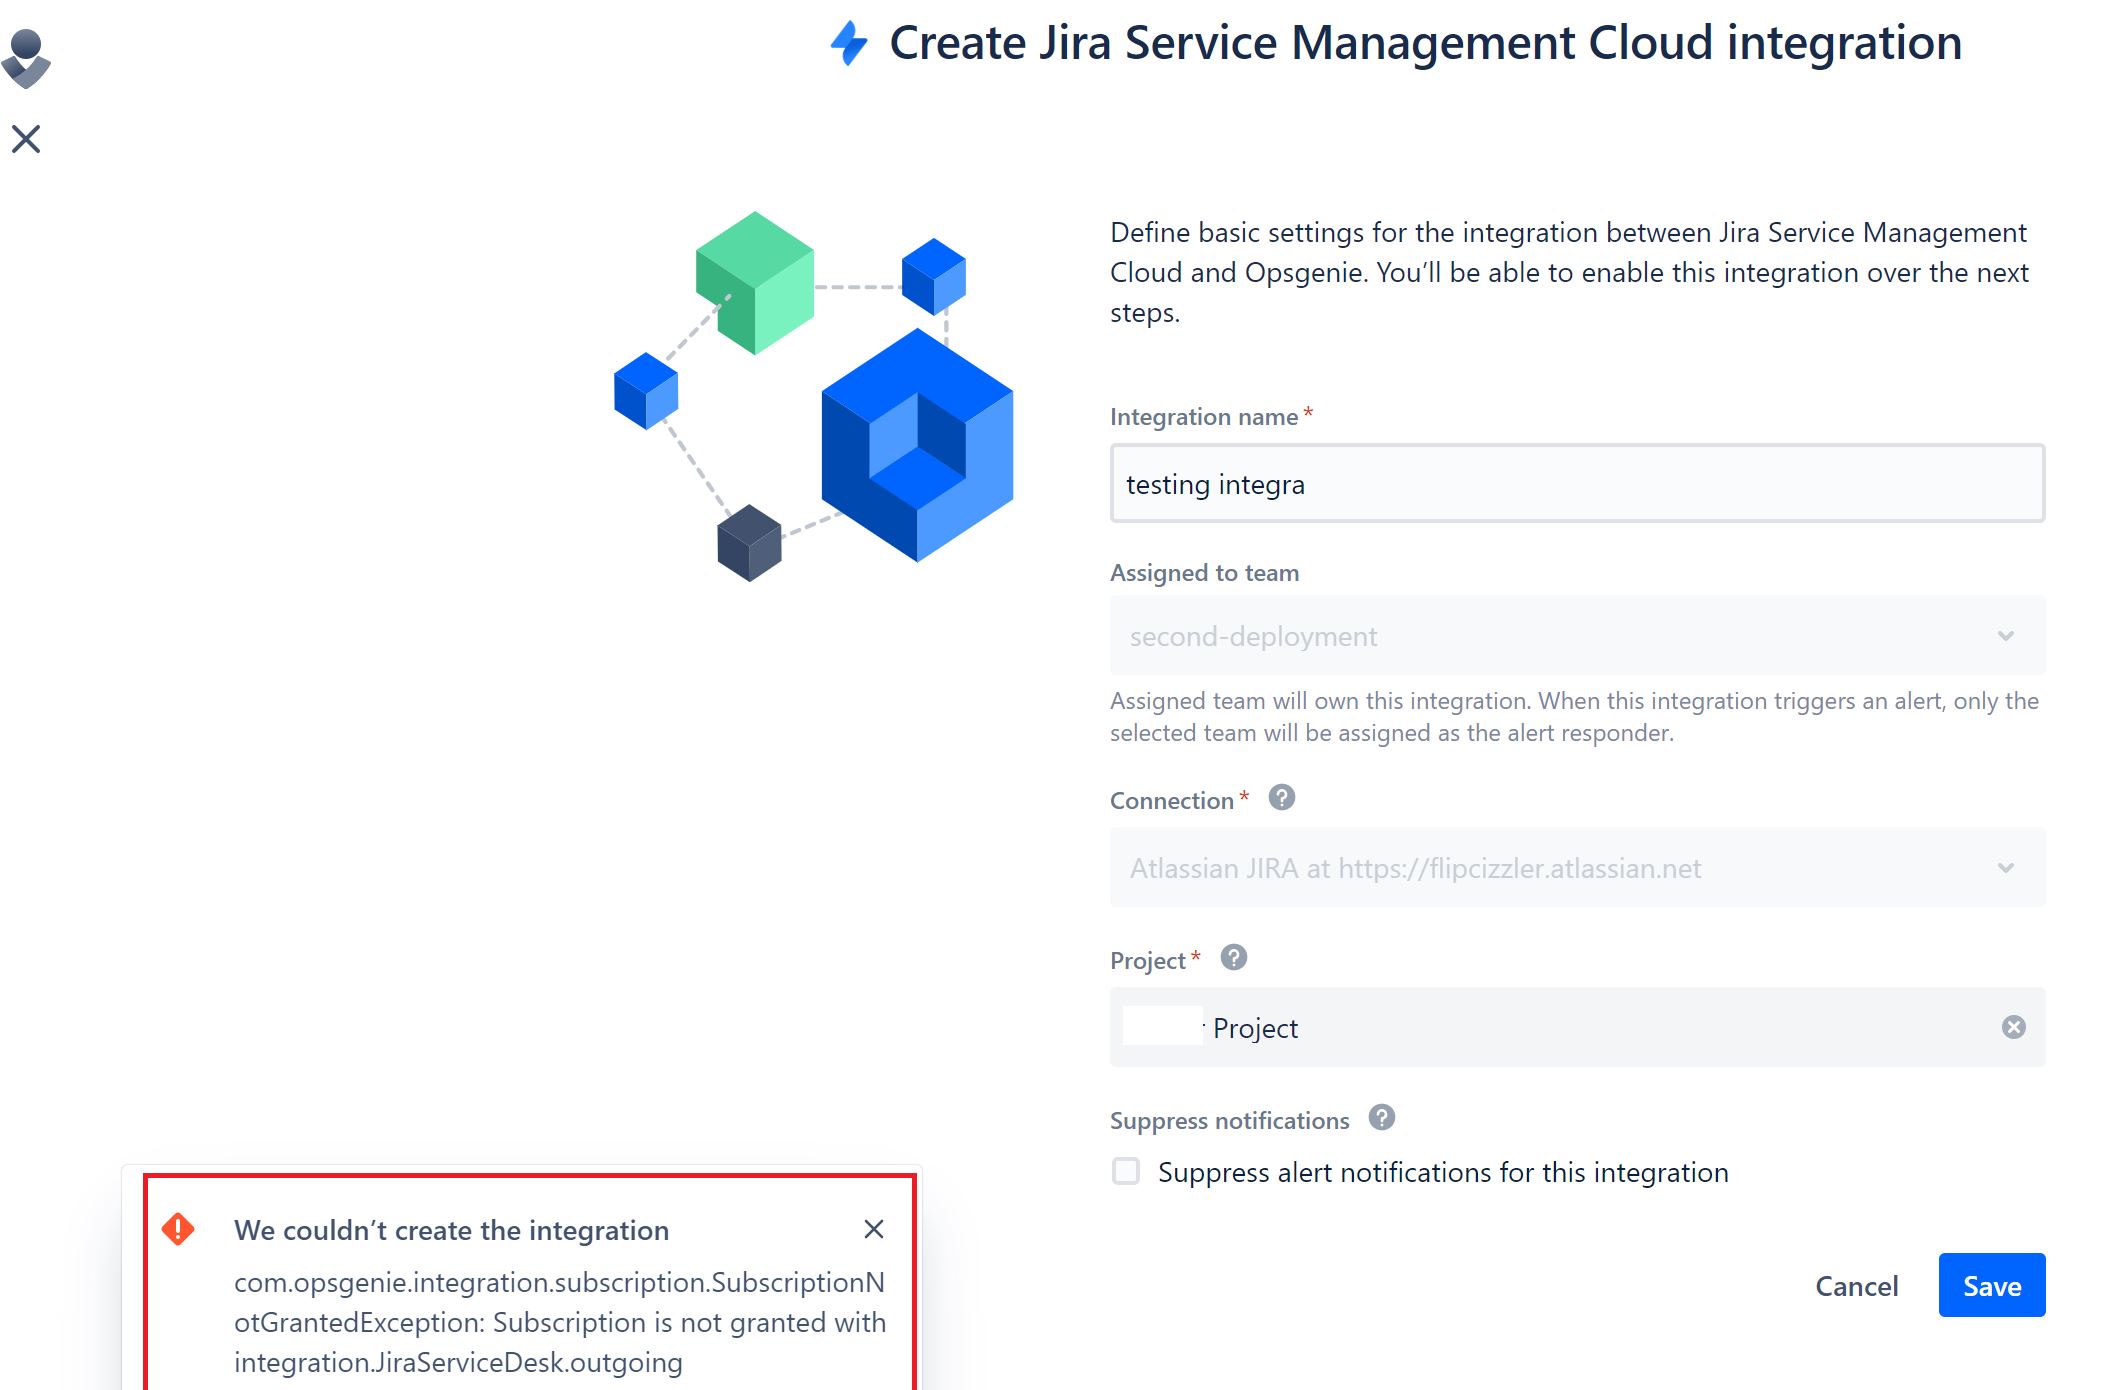Show help for Suppress notifications
The width and height of the screenshot is (2112, 1390).
(1381, 1118)
